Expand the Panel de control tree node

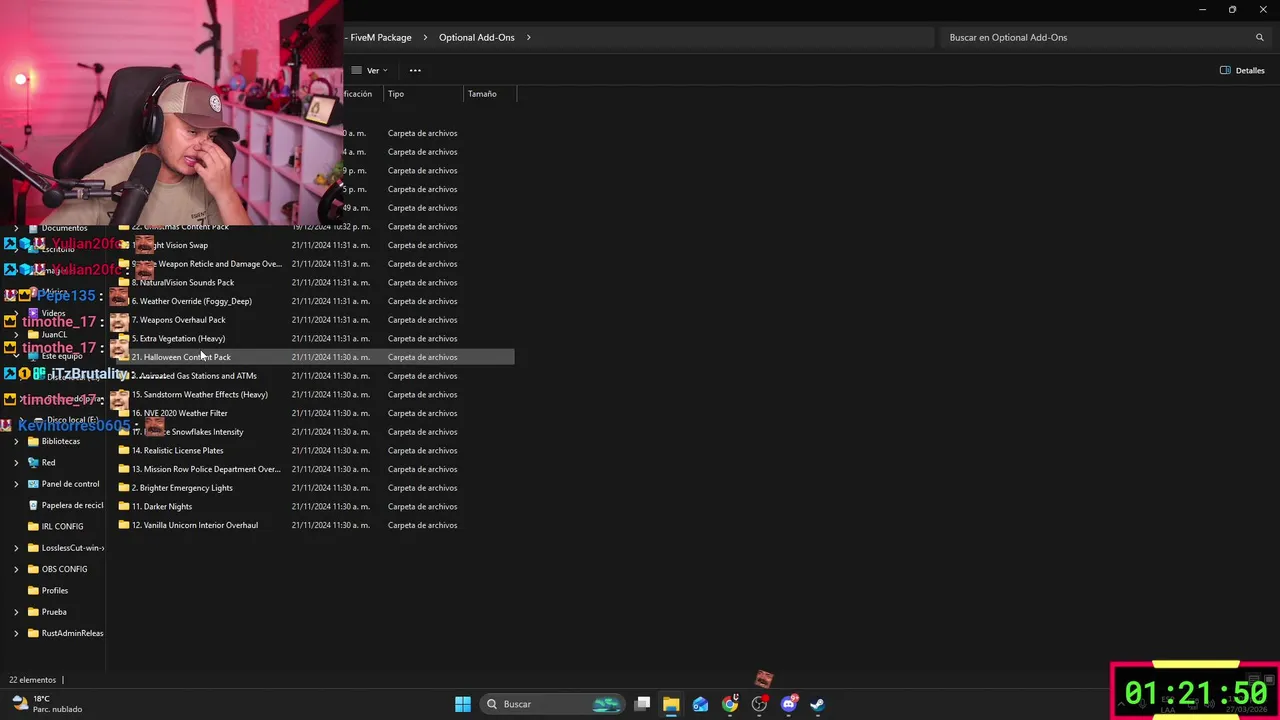[16, 484]
